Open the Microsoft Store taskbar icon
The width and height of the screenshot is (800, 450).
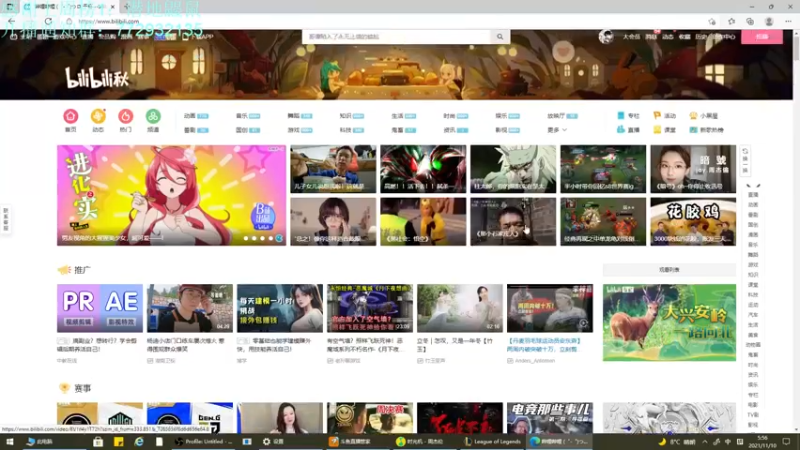tap(98, 441)
